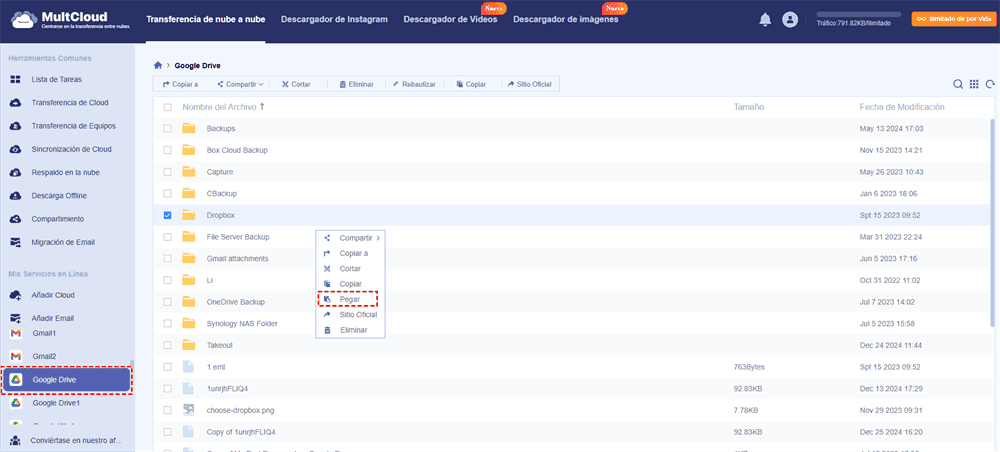
Task: Uncheck the Dropbox folder checkbox
Action: [167, 215]
